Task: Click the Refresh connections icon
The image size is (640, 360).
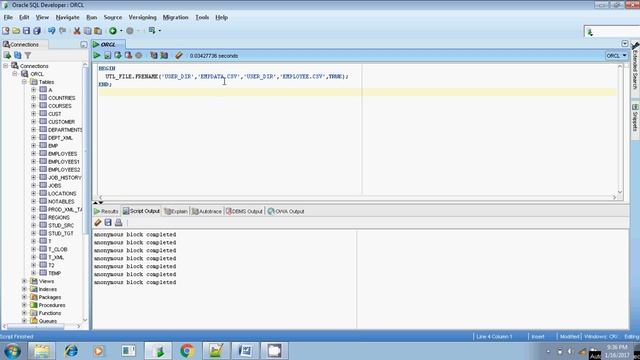Action: (x=18, y=55)
